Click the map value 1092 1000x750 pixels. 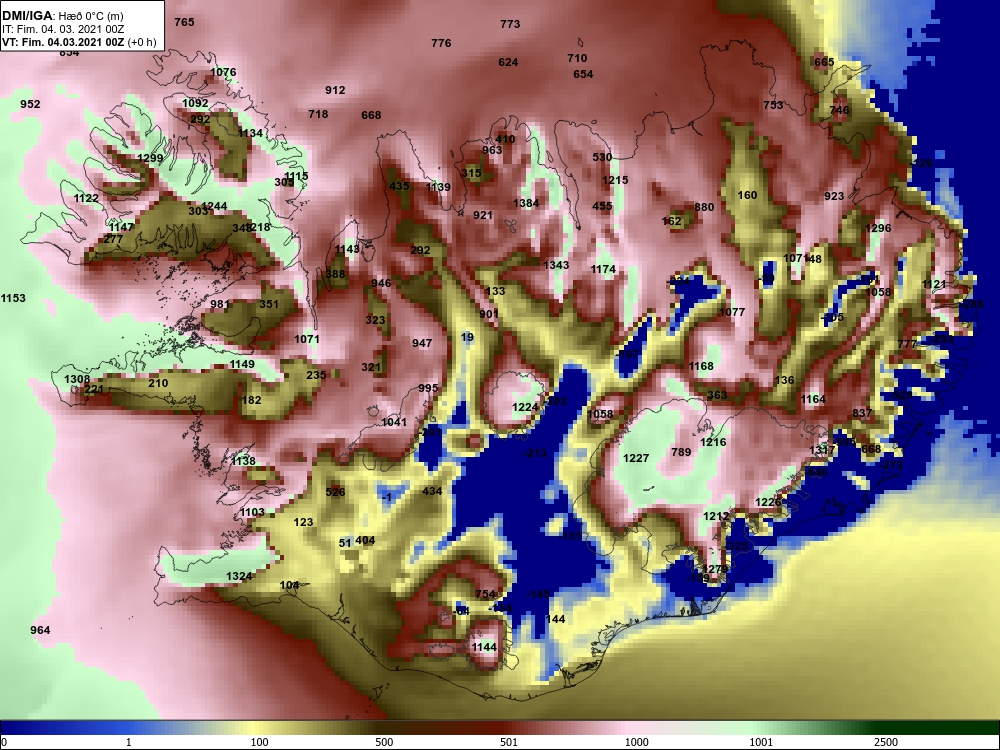click(195, 103)
